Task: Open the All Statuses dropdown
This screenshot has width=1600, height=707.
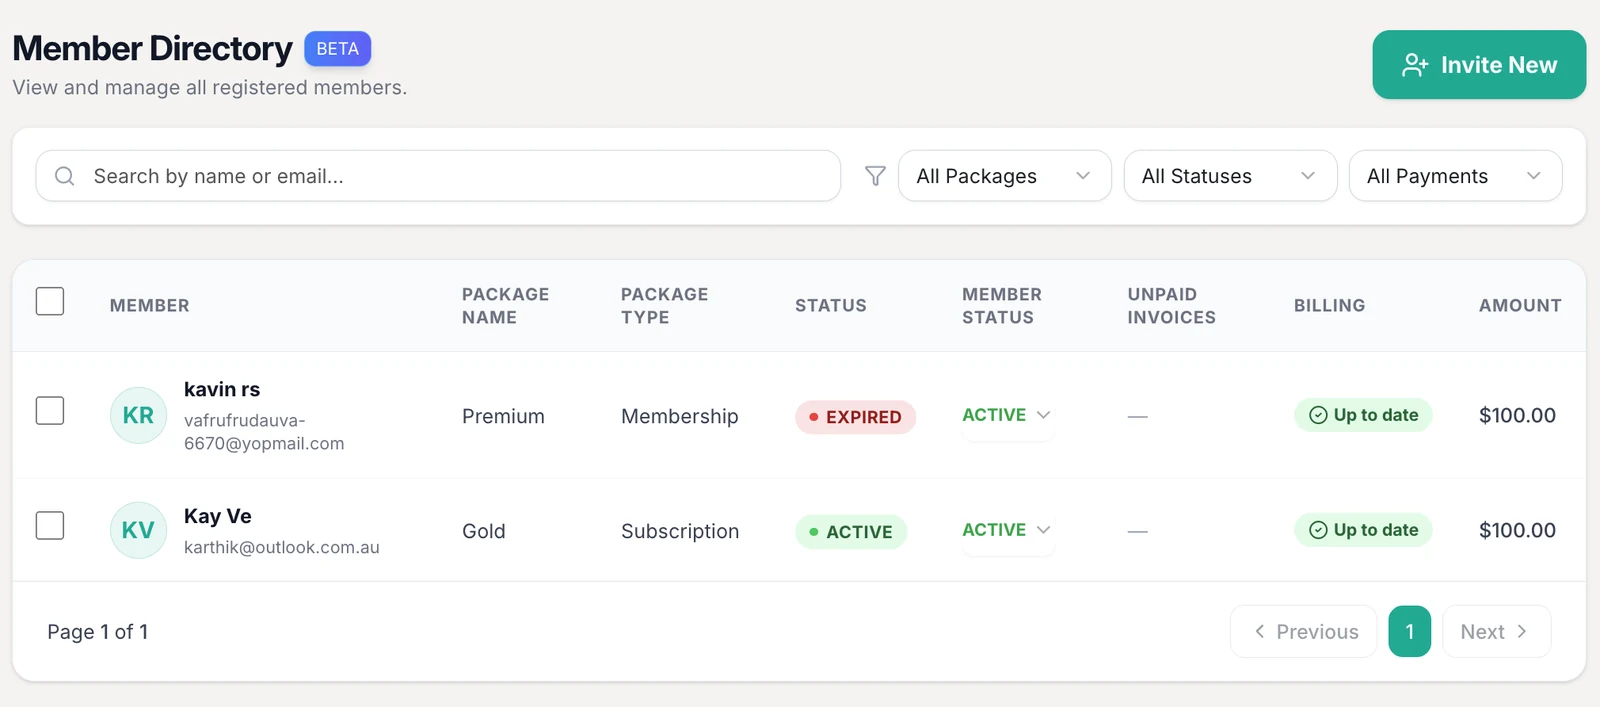Action: [1230, 176]
